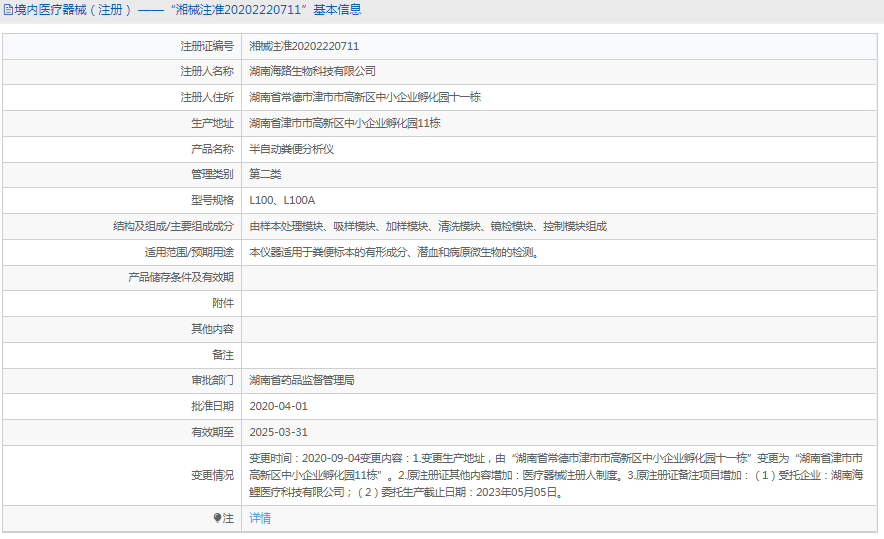Image resolution: width=884 pixels, height=539 pixels.
Task: Select approval date 2020-04-01
Action: [x=279, y=406]
